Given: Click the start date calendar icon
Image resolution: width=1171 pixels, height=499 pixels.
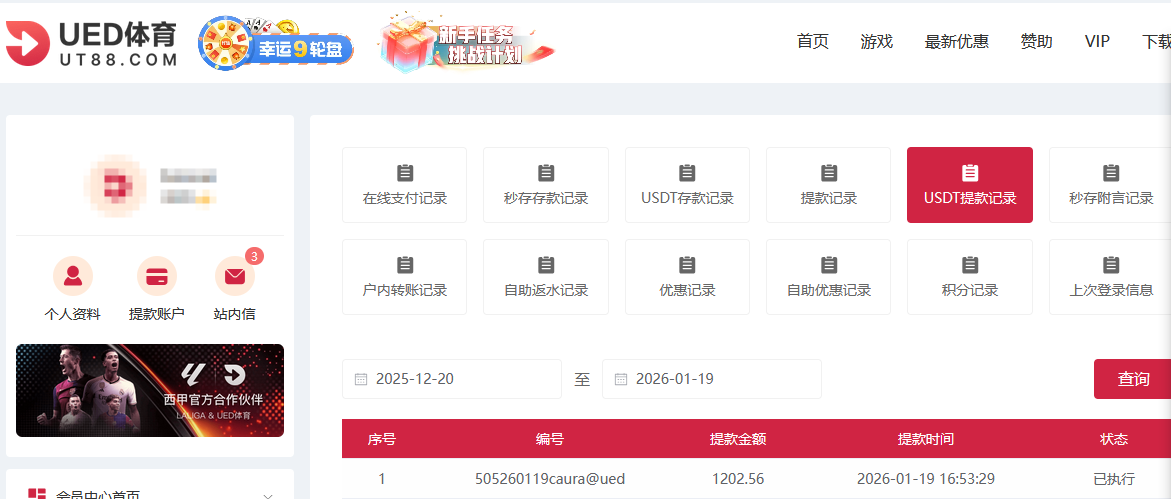Looking at the screenshot, I should tap(361, 380).
